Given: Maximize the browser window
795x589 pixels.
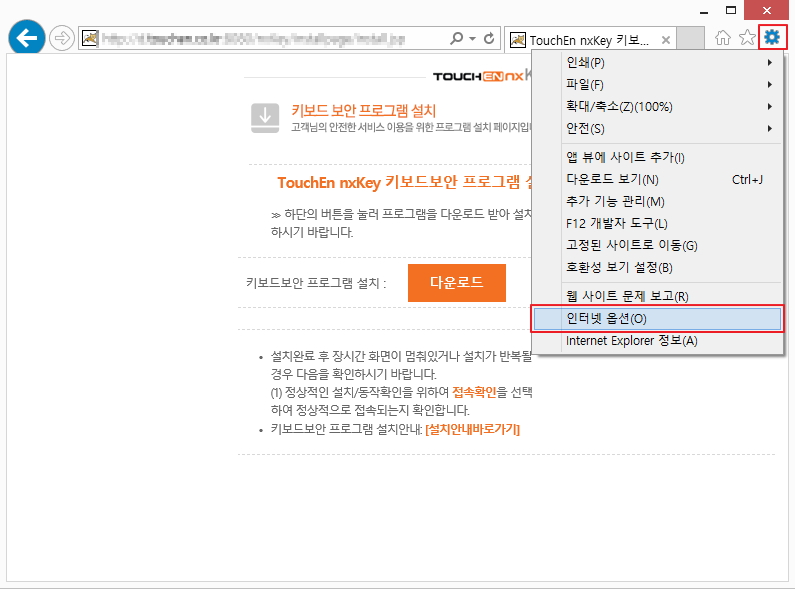Looking at the screenshot, I should 731,11.
